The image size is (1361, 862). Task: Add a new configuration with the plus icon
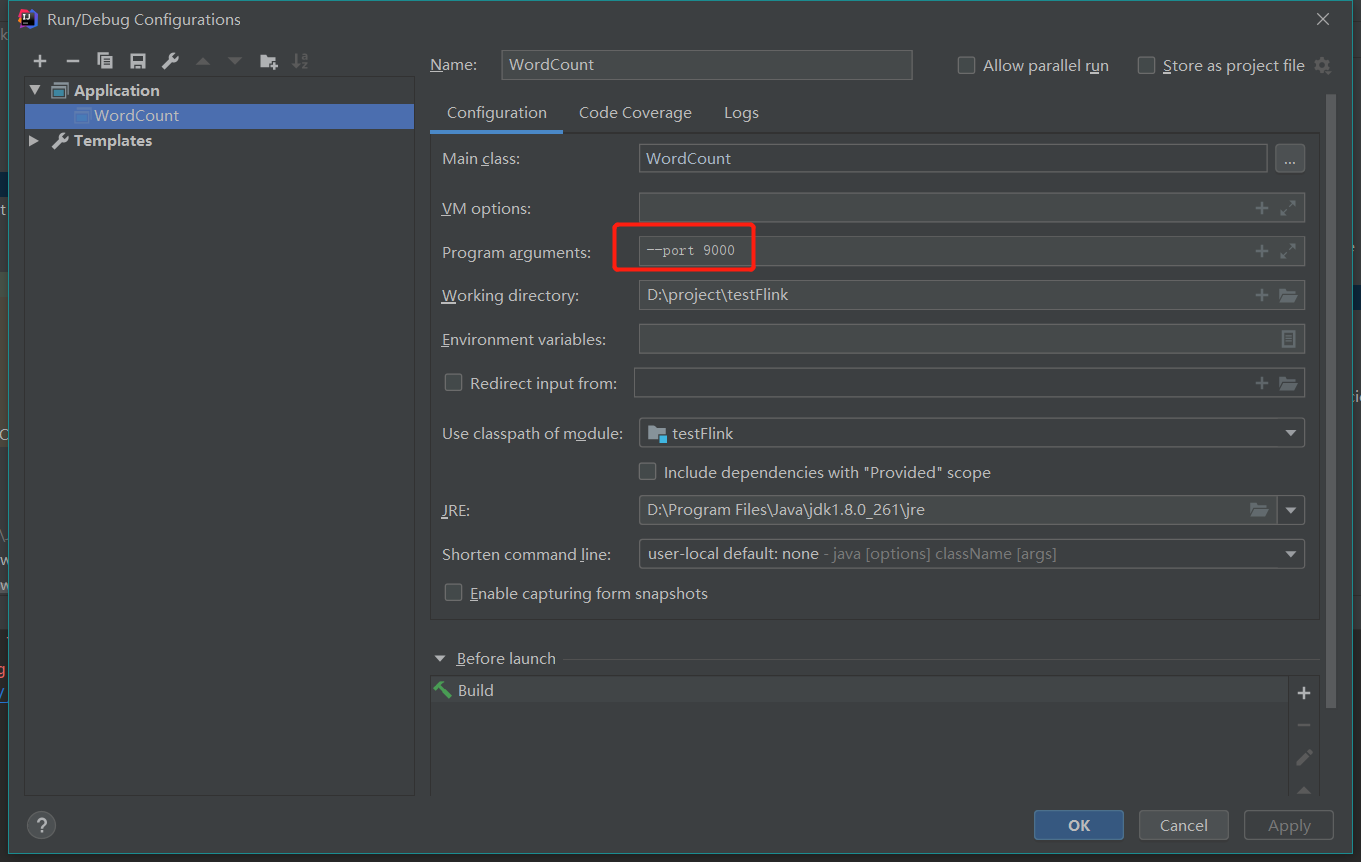[x=40, y=62]
